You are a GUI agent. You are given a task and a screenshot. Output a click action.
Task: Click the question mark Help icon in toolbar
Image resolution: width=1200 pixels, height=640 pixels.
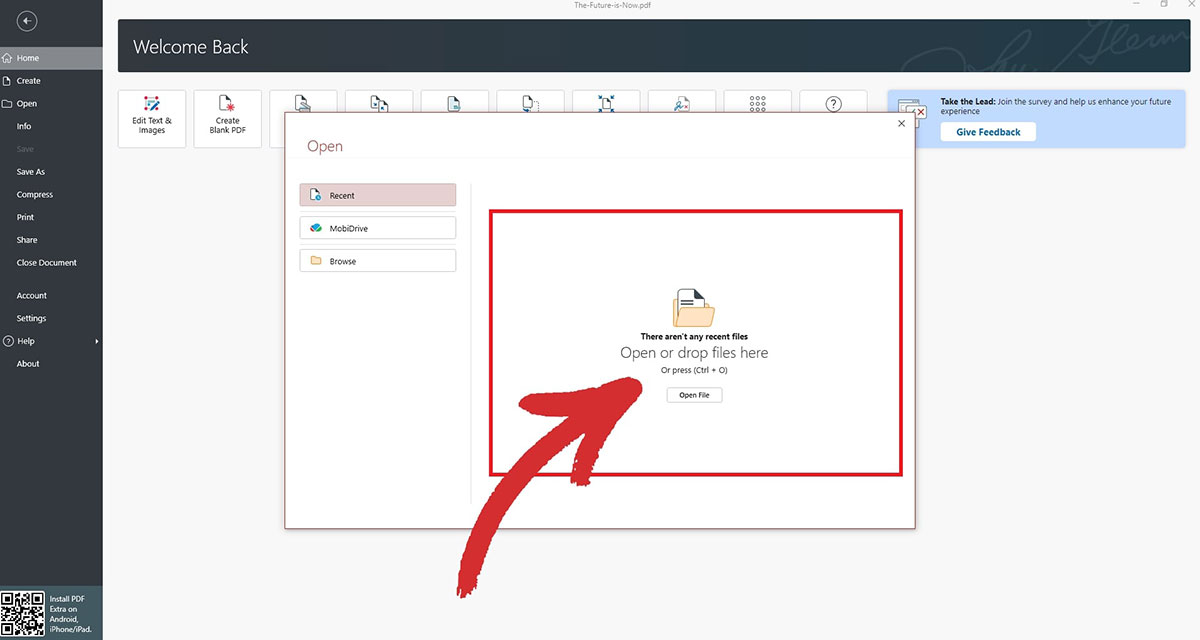833,101
